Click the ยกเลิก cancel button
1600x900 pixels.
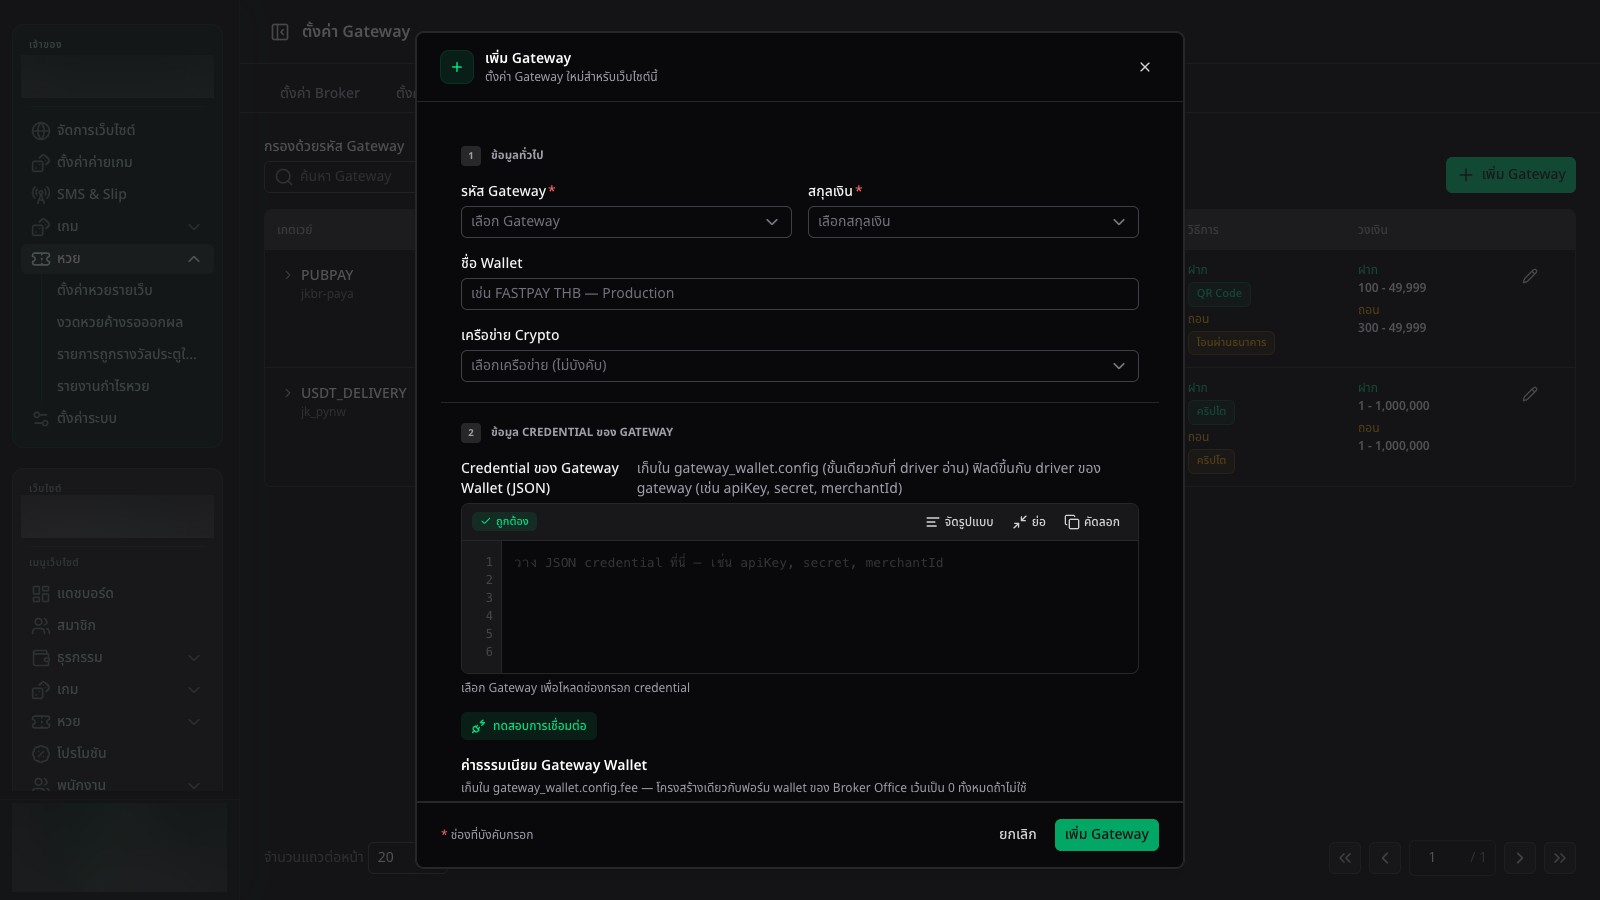1018,835
